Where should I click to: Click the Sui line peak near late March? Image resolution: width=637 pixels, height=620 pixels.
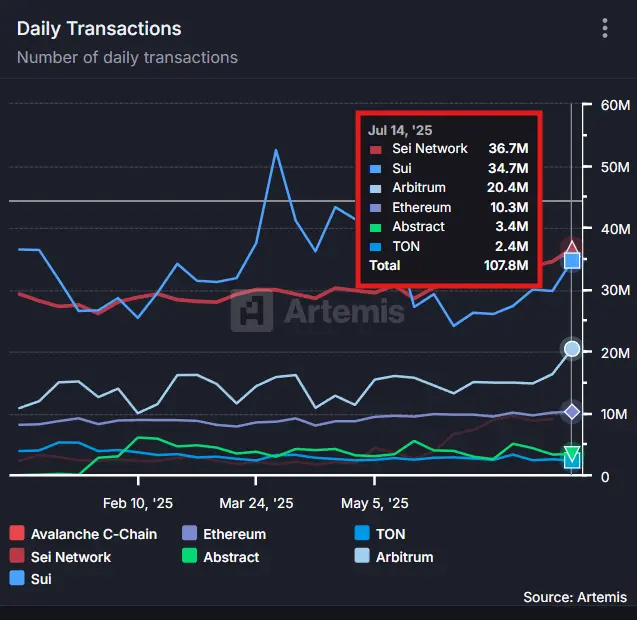[276, 151]
